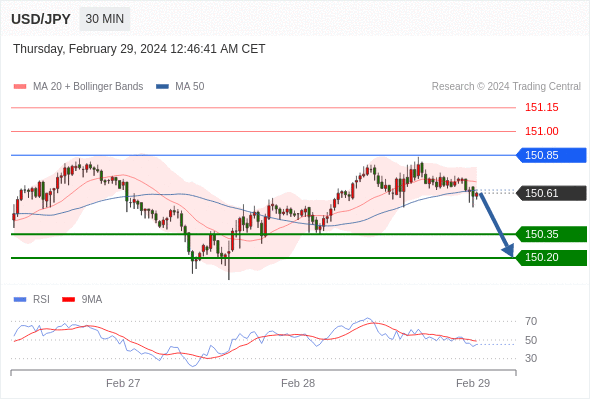This screenshot has width=590, height=400.
Task: Click the RSI 50 axis value
Action: click(x=531, y=340)
